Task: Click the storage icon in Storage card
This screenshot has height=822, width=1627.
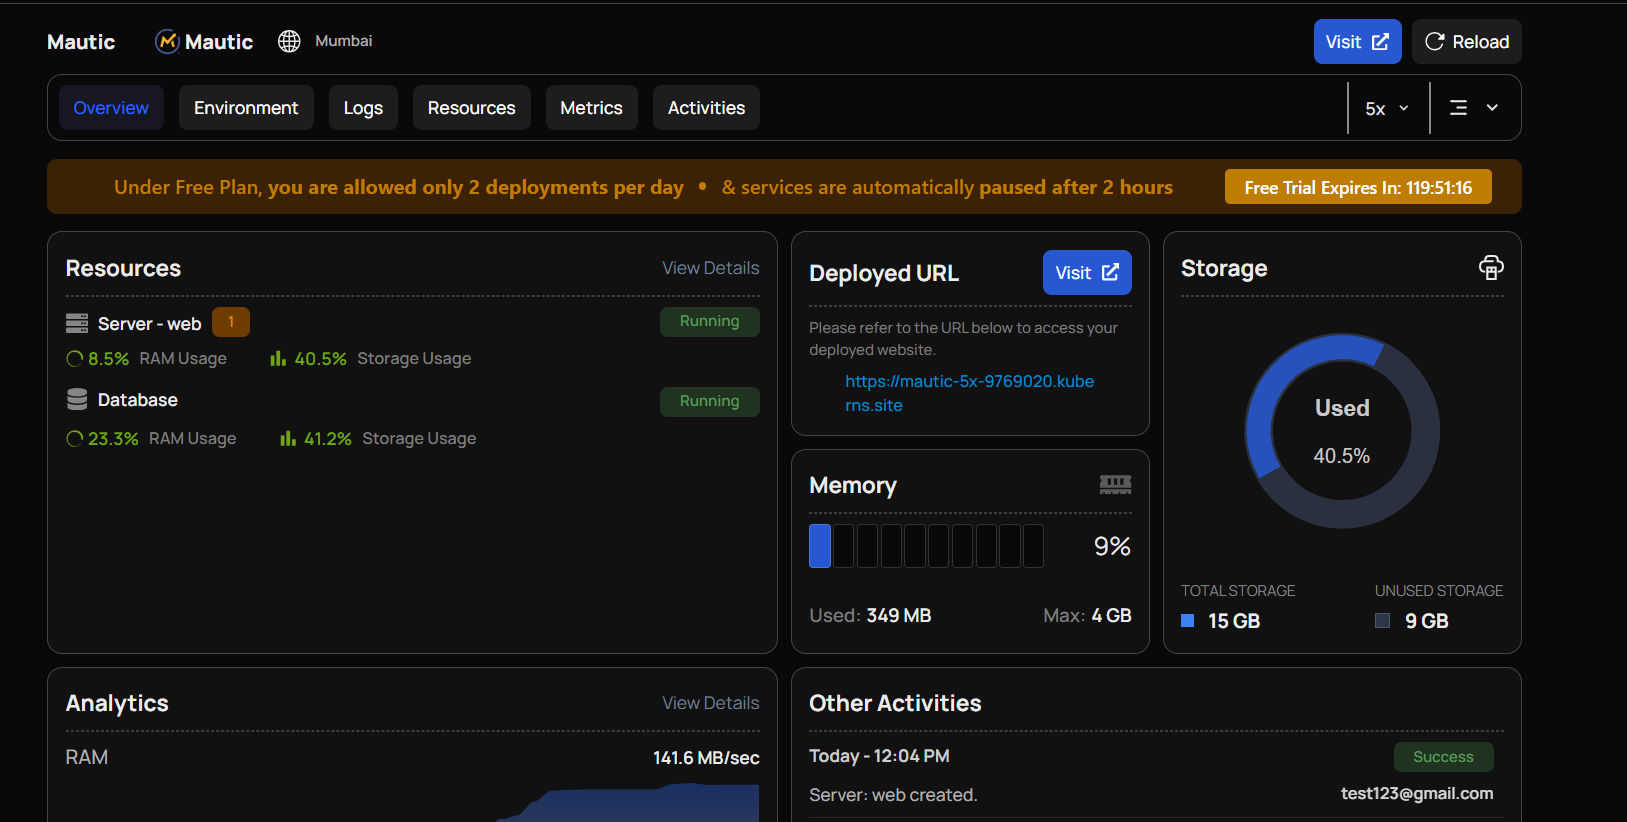Action: click(1490, 268)
